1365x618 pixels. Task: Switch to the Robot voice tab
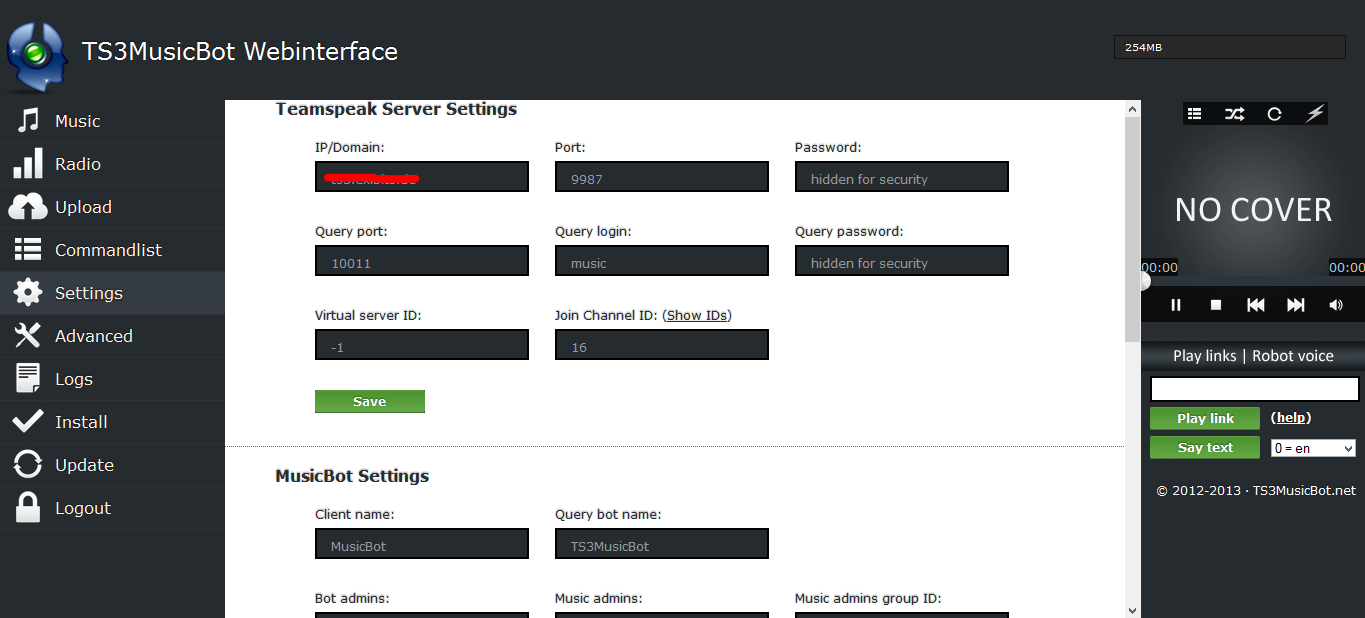pos(1293,356)
